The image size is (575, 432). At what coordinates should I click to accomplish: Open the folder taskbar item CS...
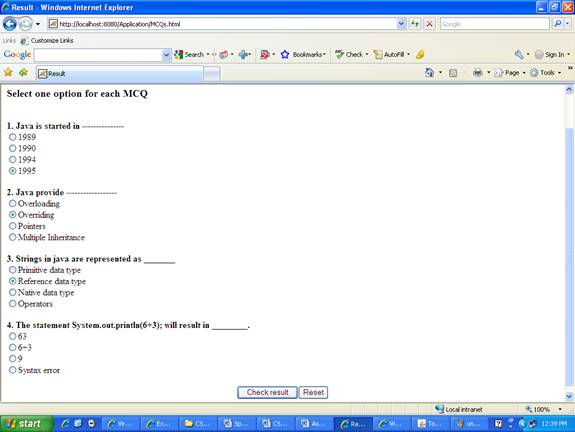[x=197, y=424]
